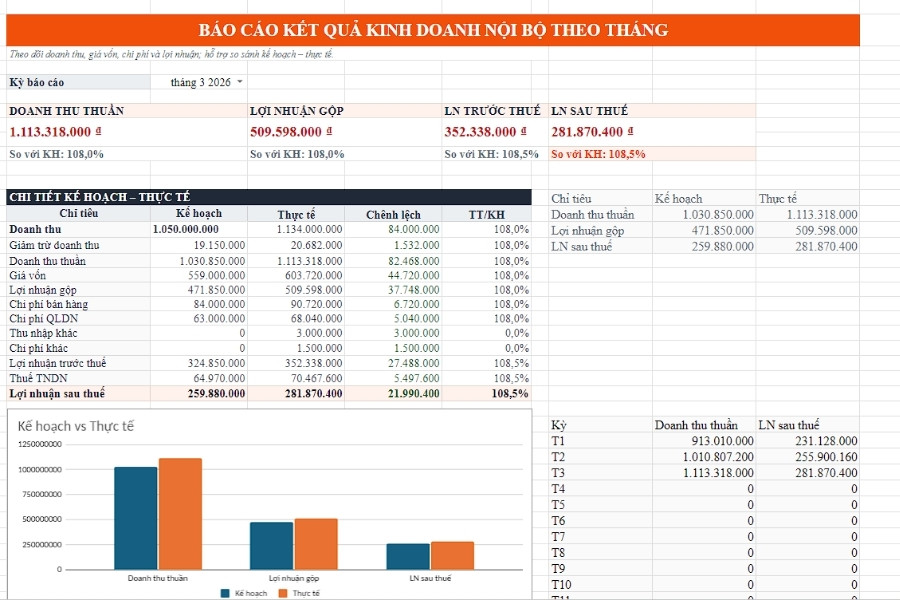
Task: Click the chart title 'Kế hoạch vs Thực tế'
Action: [76, 426]
